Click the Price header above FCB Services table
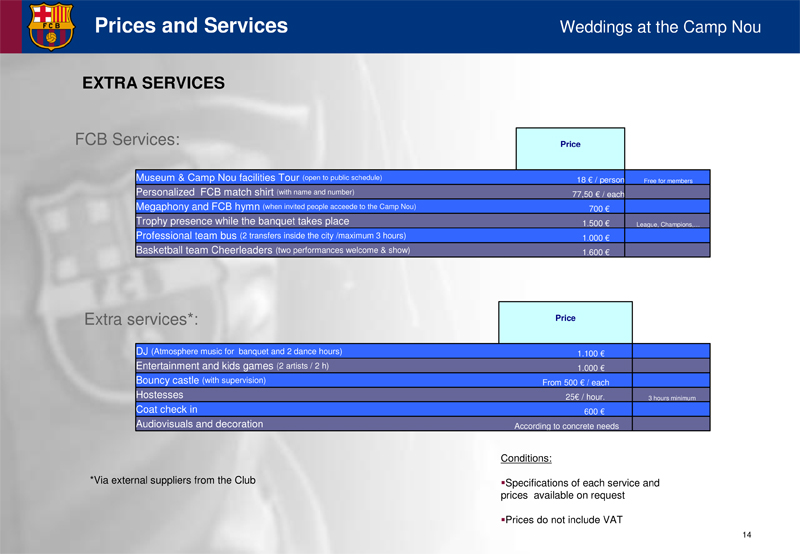Screen dimensions: 800x554 click(570, 145)
